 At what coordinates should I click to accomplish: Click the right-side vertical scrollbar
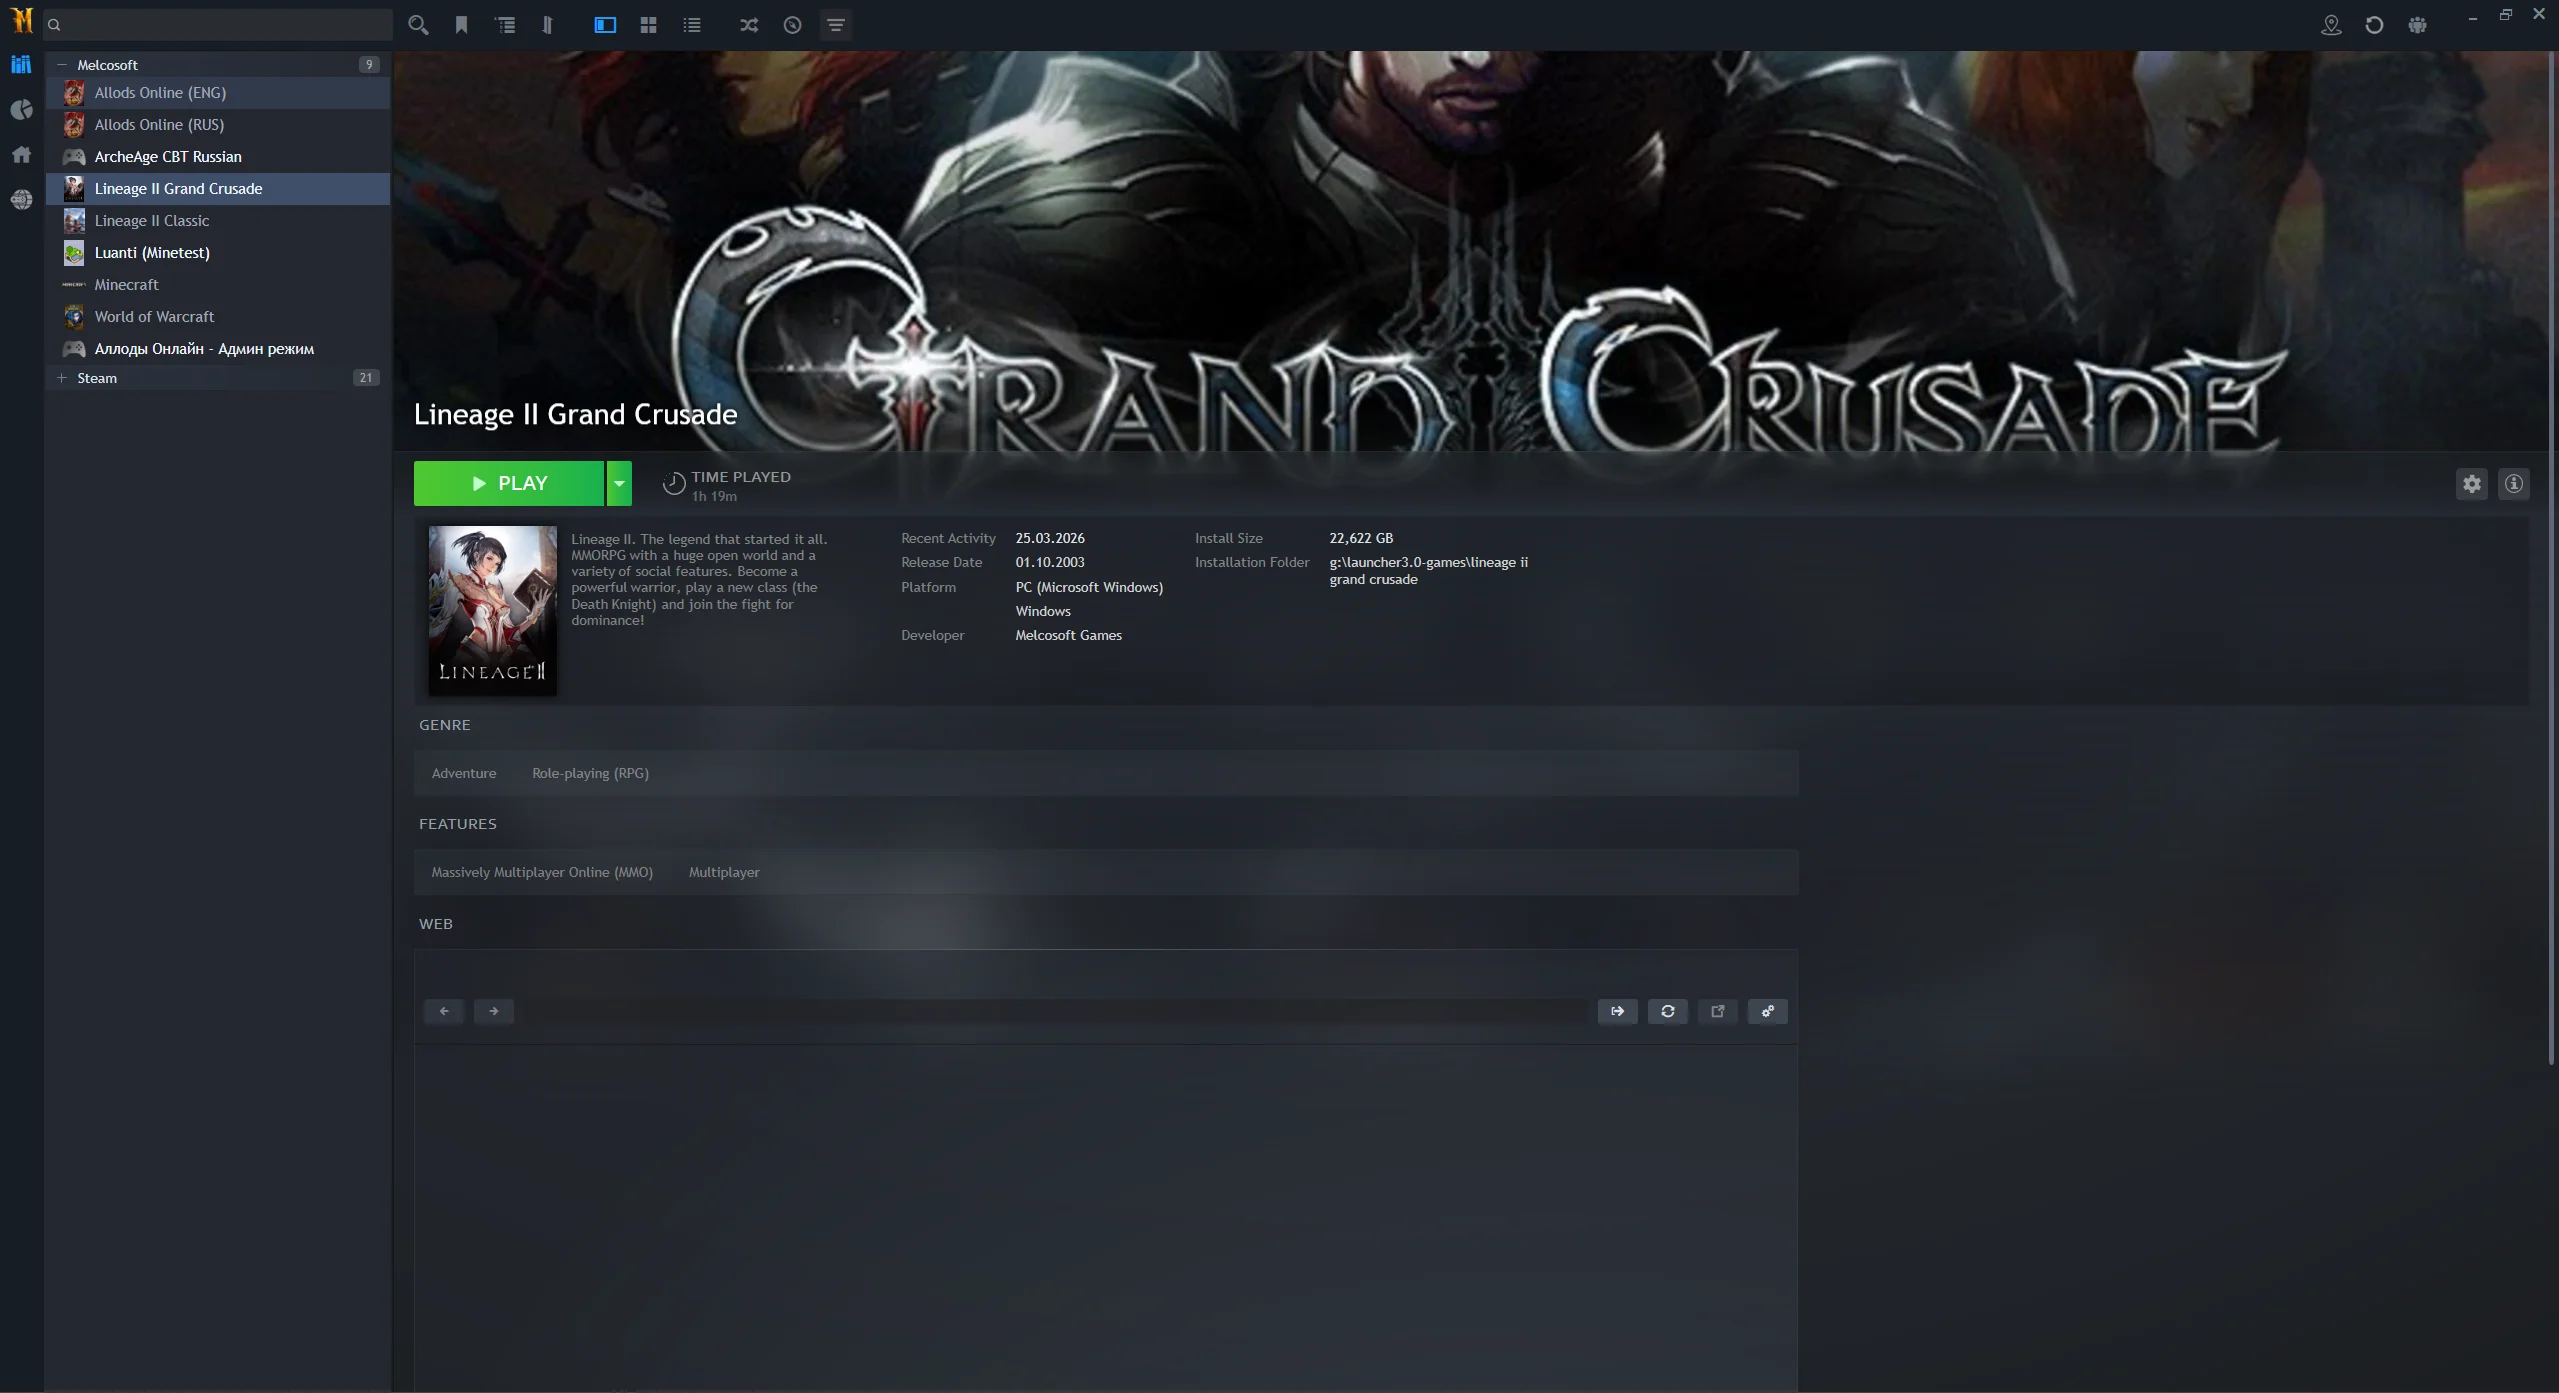[2551, 560]
